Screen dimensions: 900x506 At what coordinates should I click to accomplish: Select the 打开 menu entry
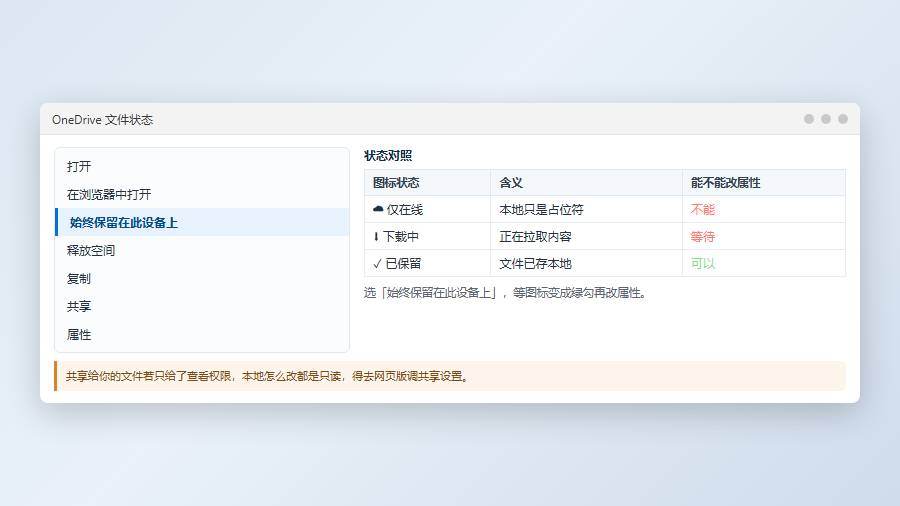coord(202,166)
